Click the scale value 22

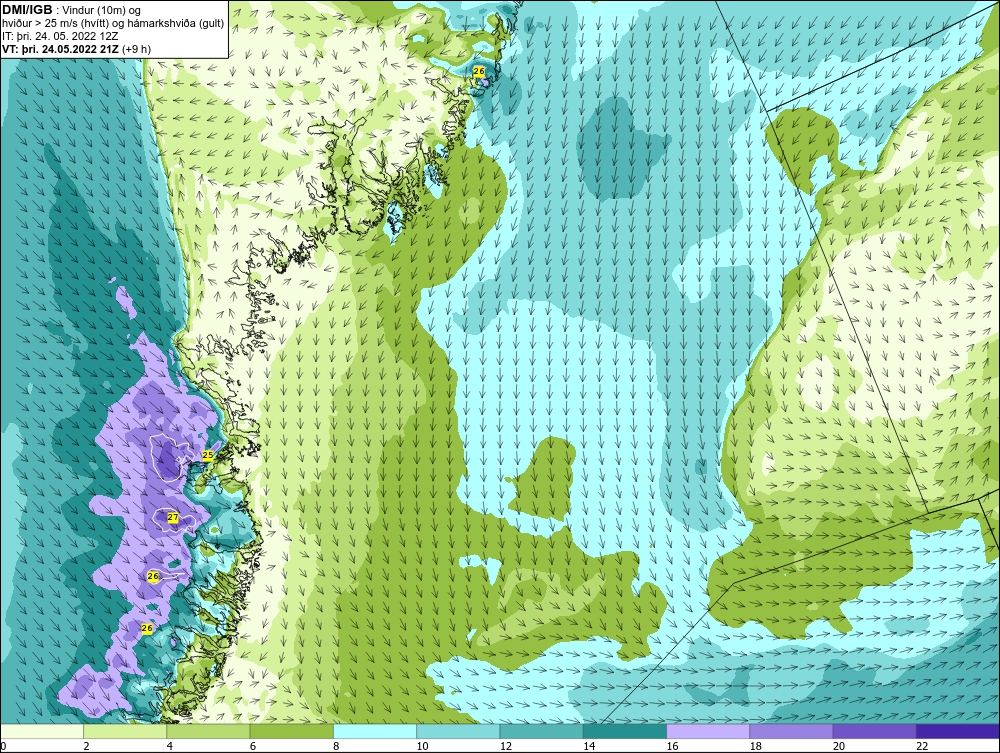click(923, 747)
